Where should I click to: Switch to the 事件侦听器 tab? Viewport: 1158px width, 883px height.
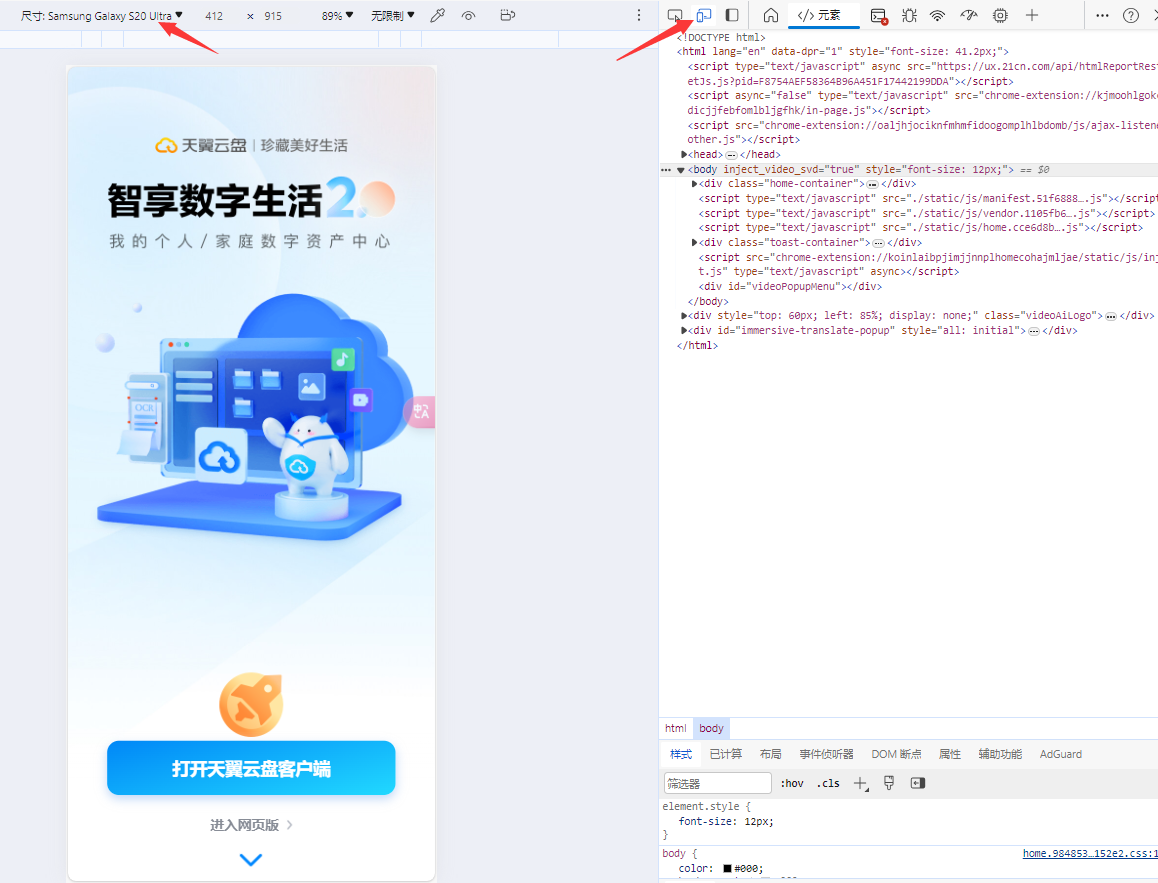pyautogui.click(x=826, y=754)
